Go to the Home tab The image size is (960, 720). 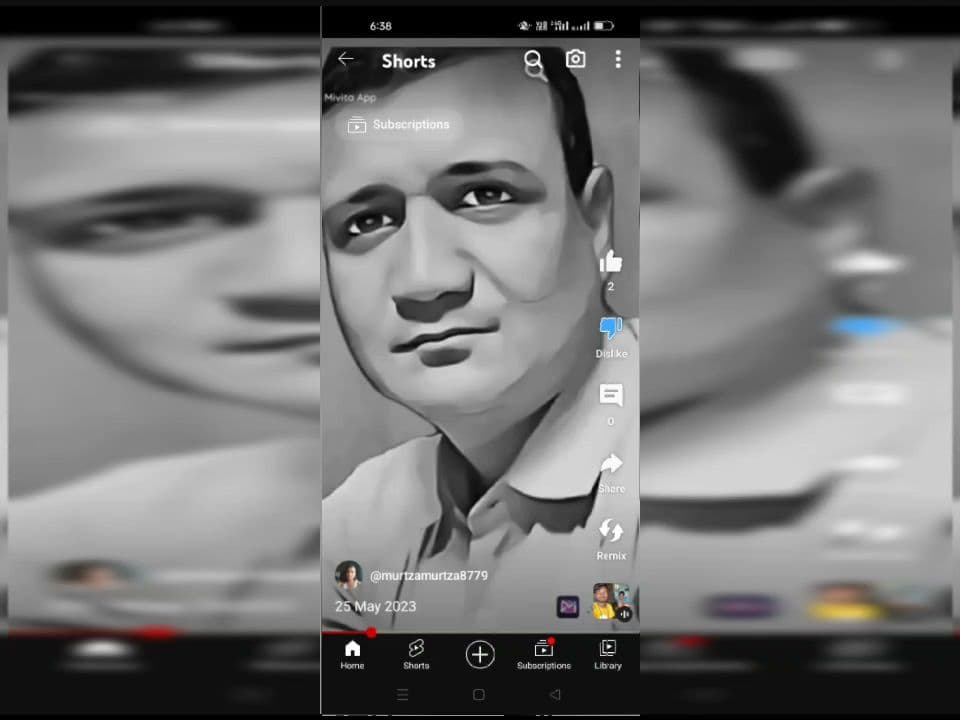pyautogui.click(x=352, y=655)
